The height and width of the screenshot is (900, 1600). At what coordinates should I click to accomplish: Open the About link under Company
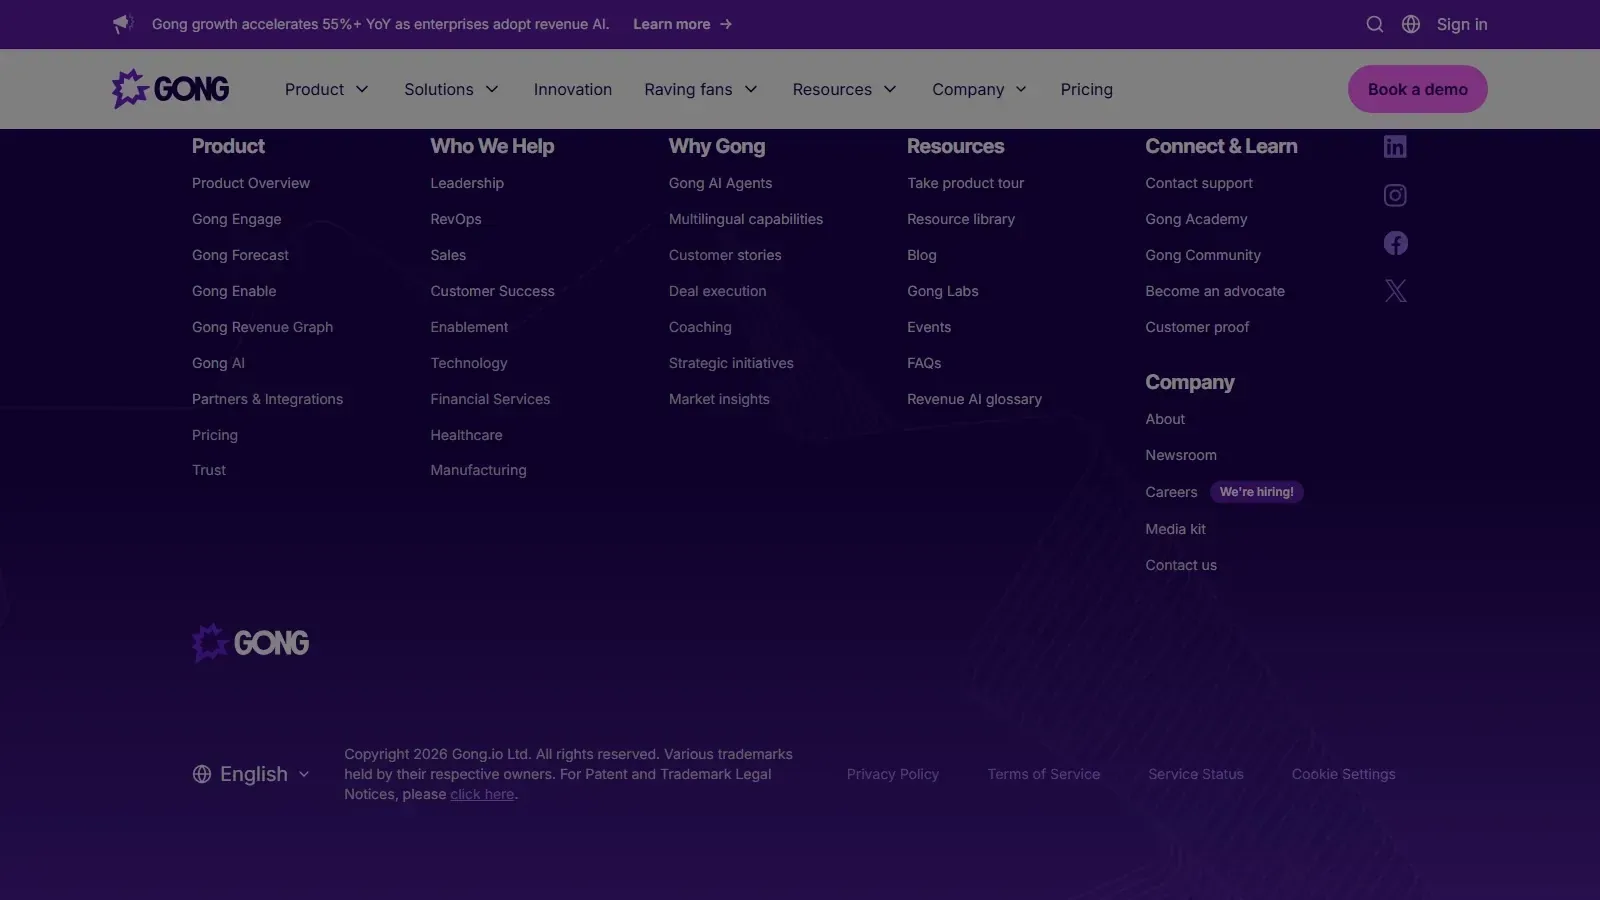coord(1165,419)
